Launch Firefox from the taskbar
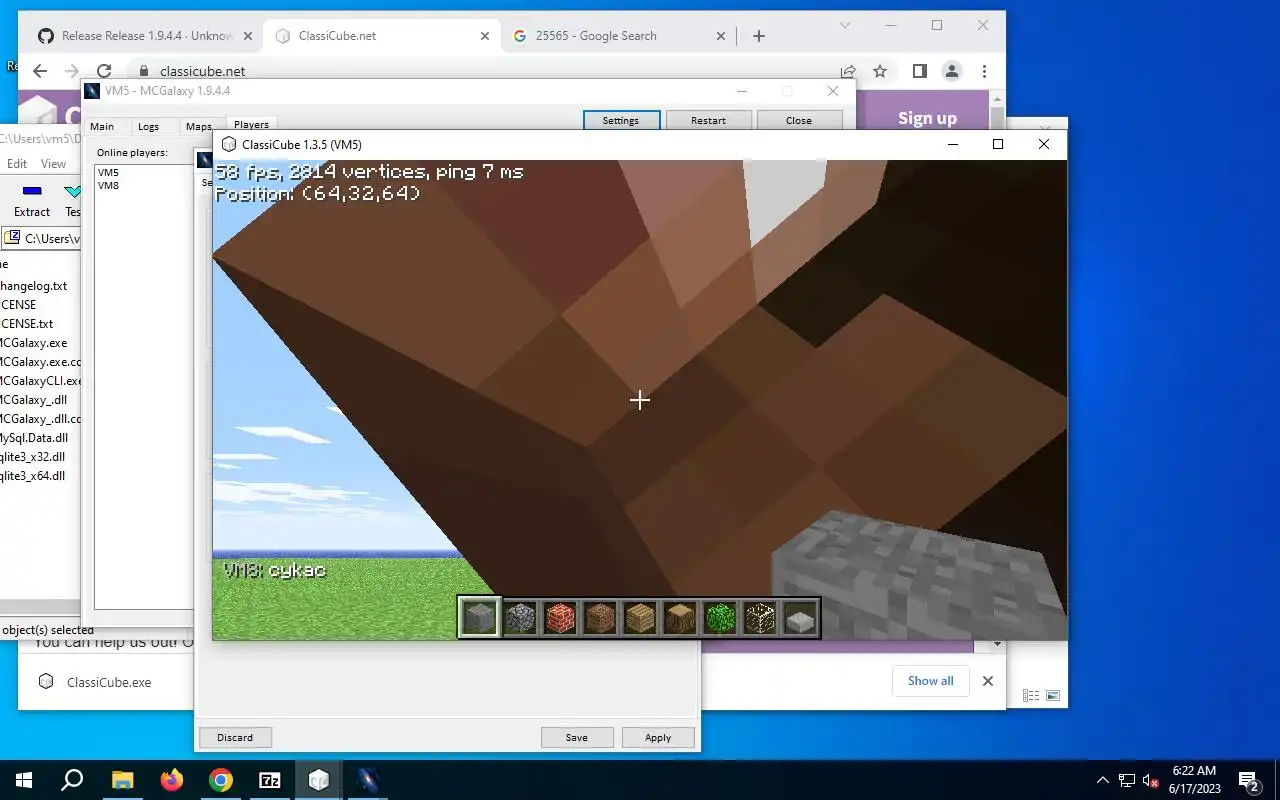 click(x=172, y=780)
